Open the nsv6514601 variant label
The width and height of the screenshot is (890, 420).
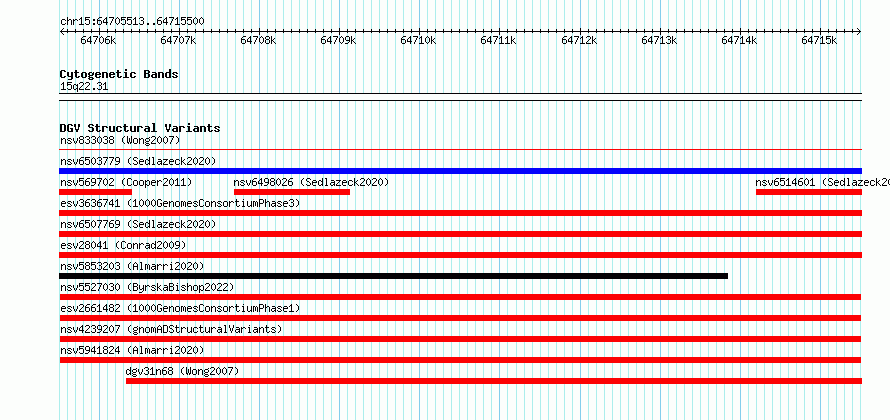point(822,182)
